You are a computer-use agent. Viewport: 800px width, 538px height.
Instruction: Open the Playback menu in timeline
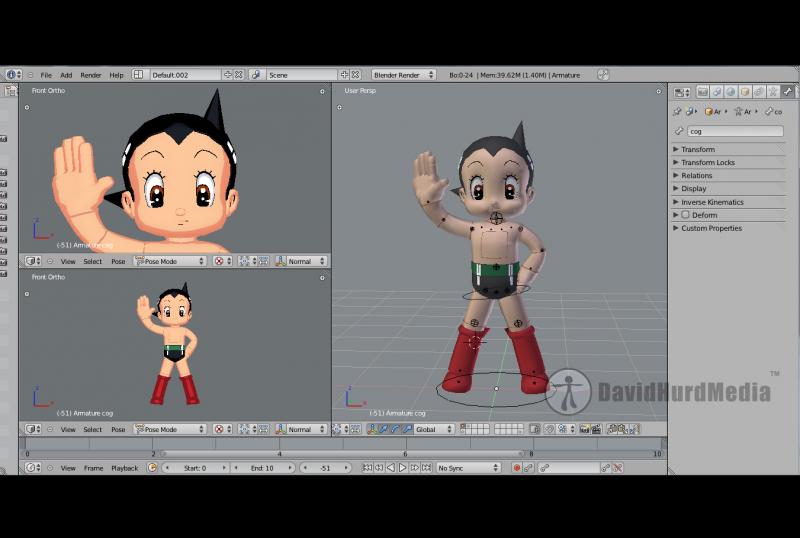[124, 468]
